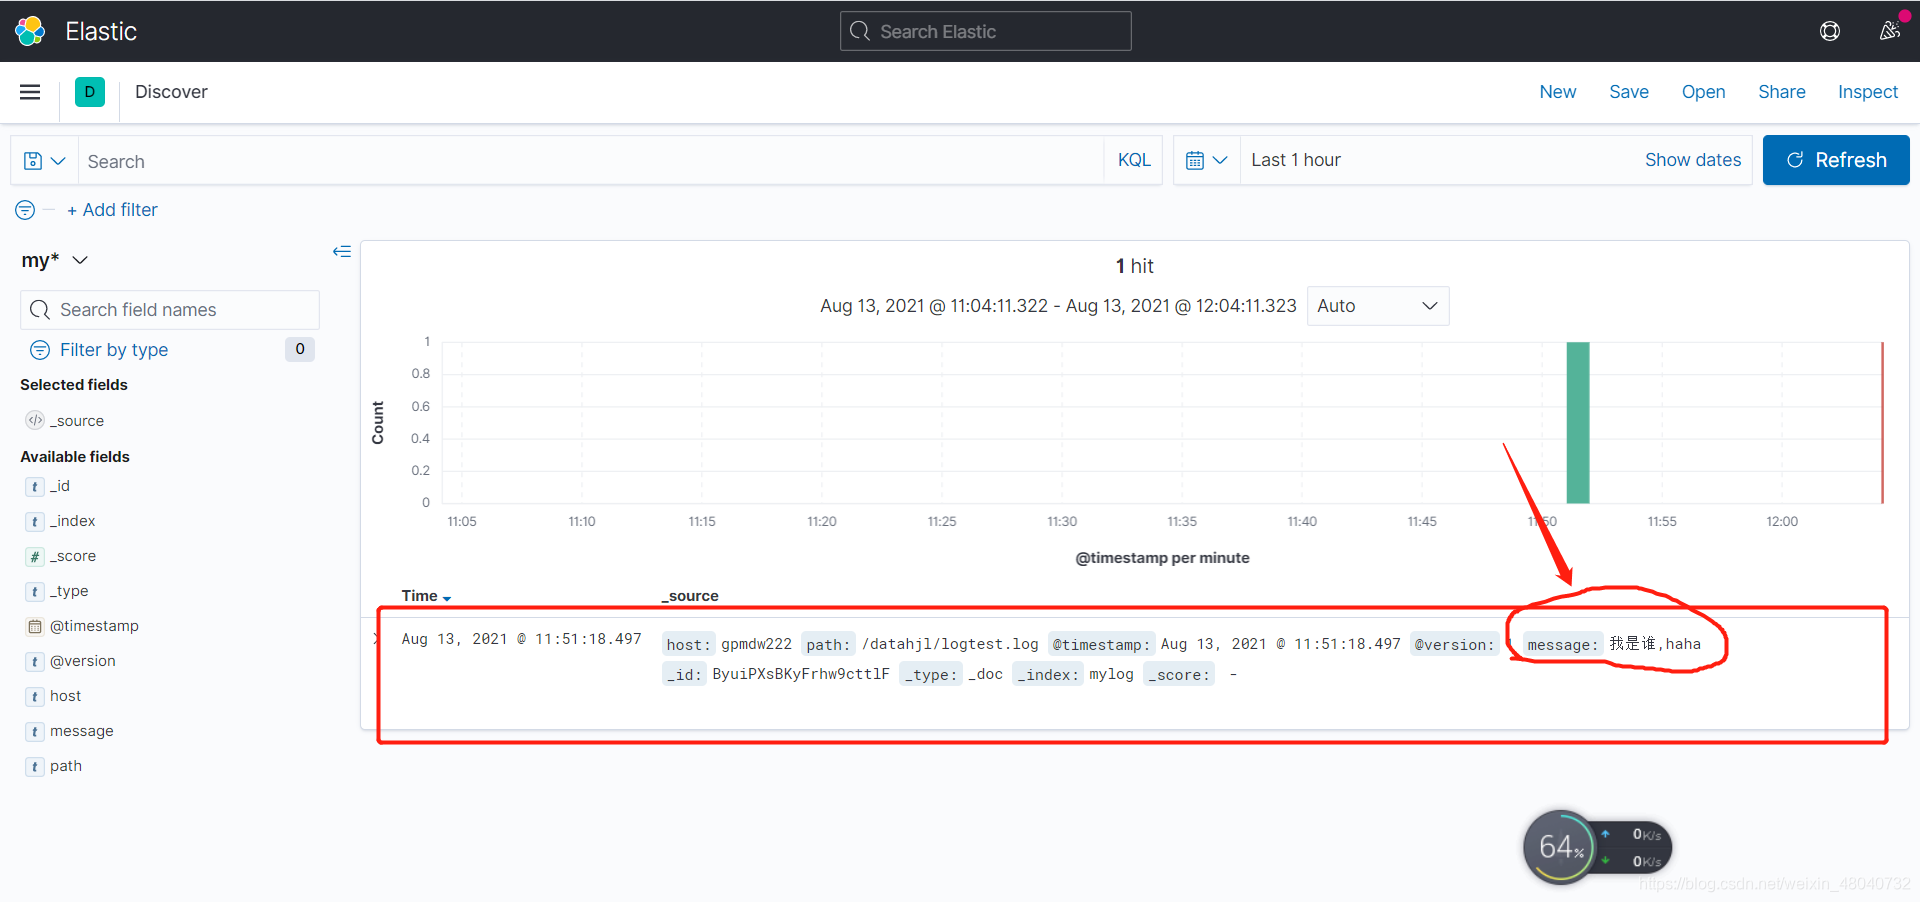
Task: Open the newsfeed celebration icon
Action: pyautogui.click(x=1889, y=31)
